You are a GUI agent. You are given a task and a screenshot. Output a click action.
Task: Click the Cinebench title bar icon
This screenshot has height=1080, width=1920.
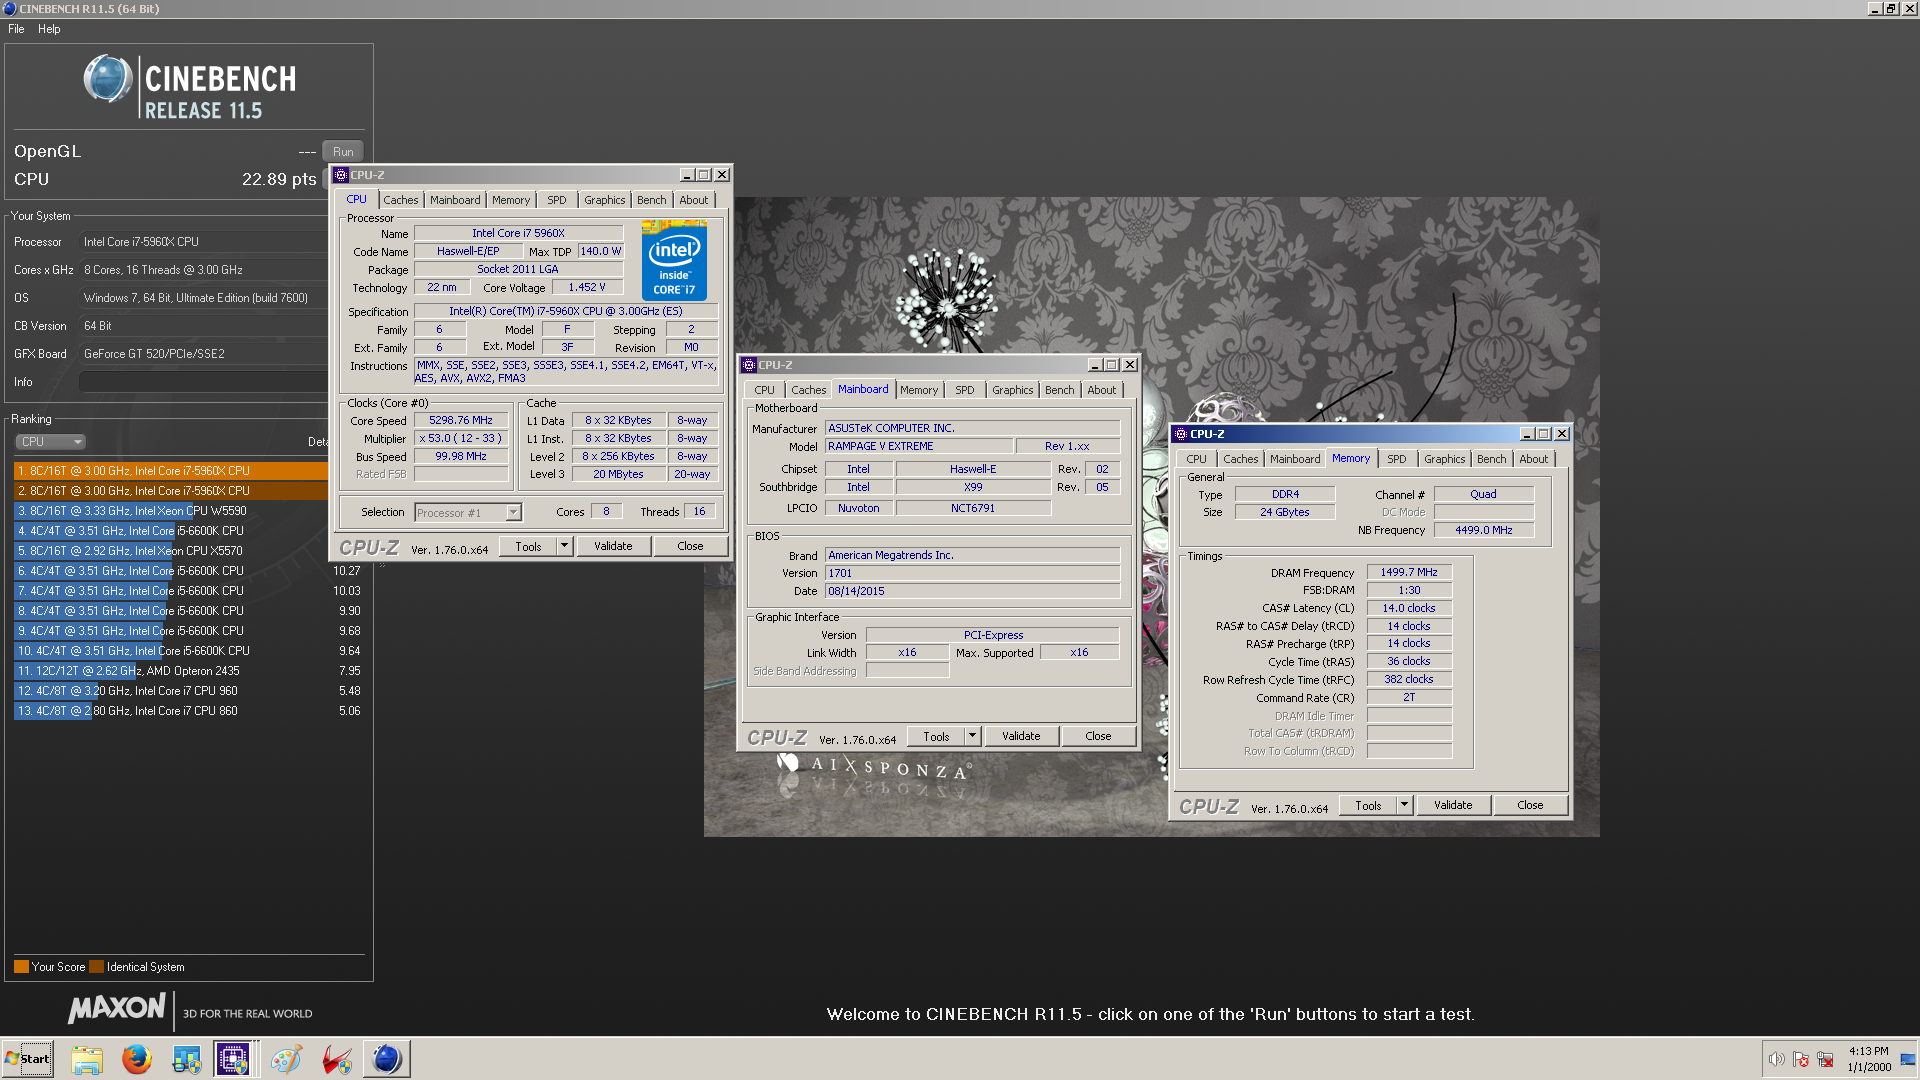[x=9, y=8]
